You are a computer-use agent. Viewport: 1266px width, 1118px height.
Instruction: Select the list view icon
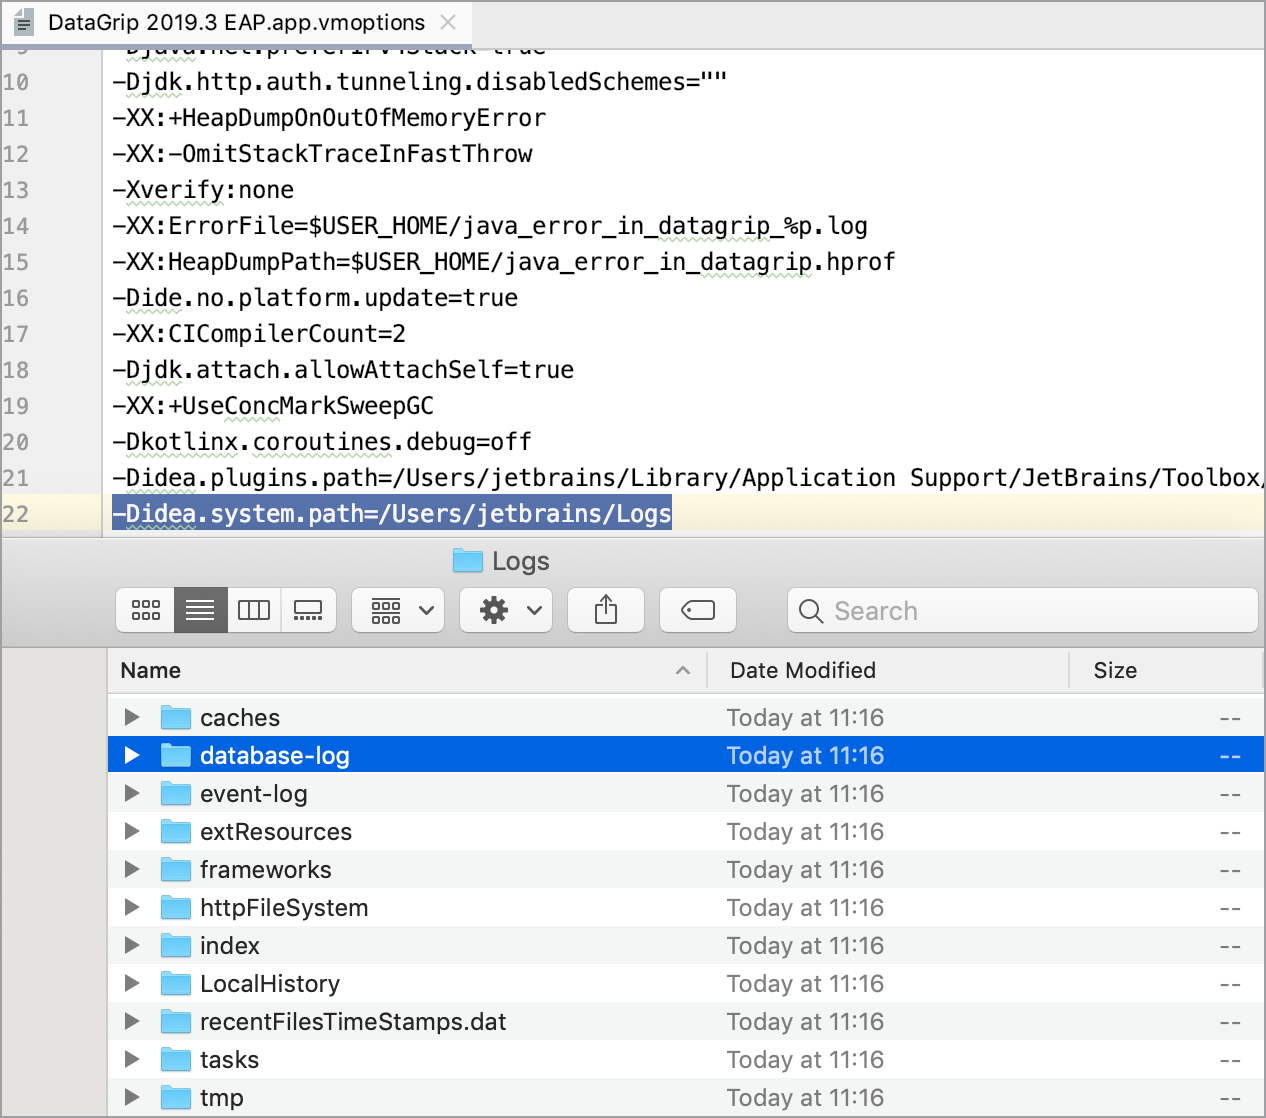click(200, 610)
